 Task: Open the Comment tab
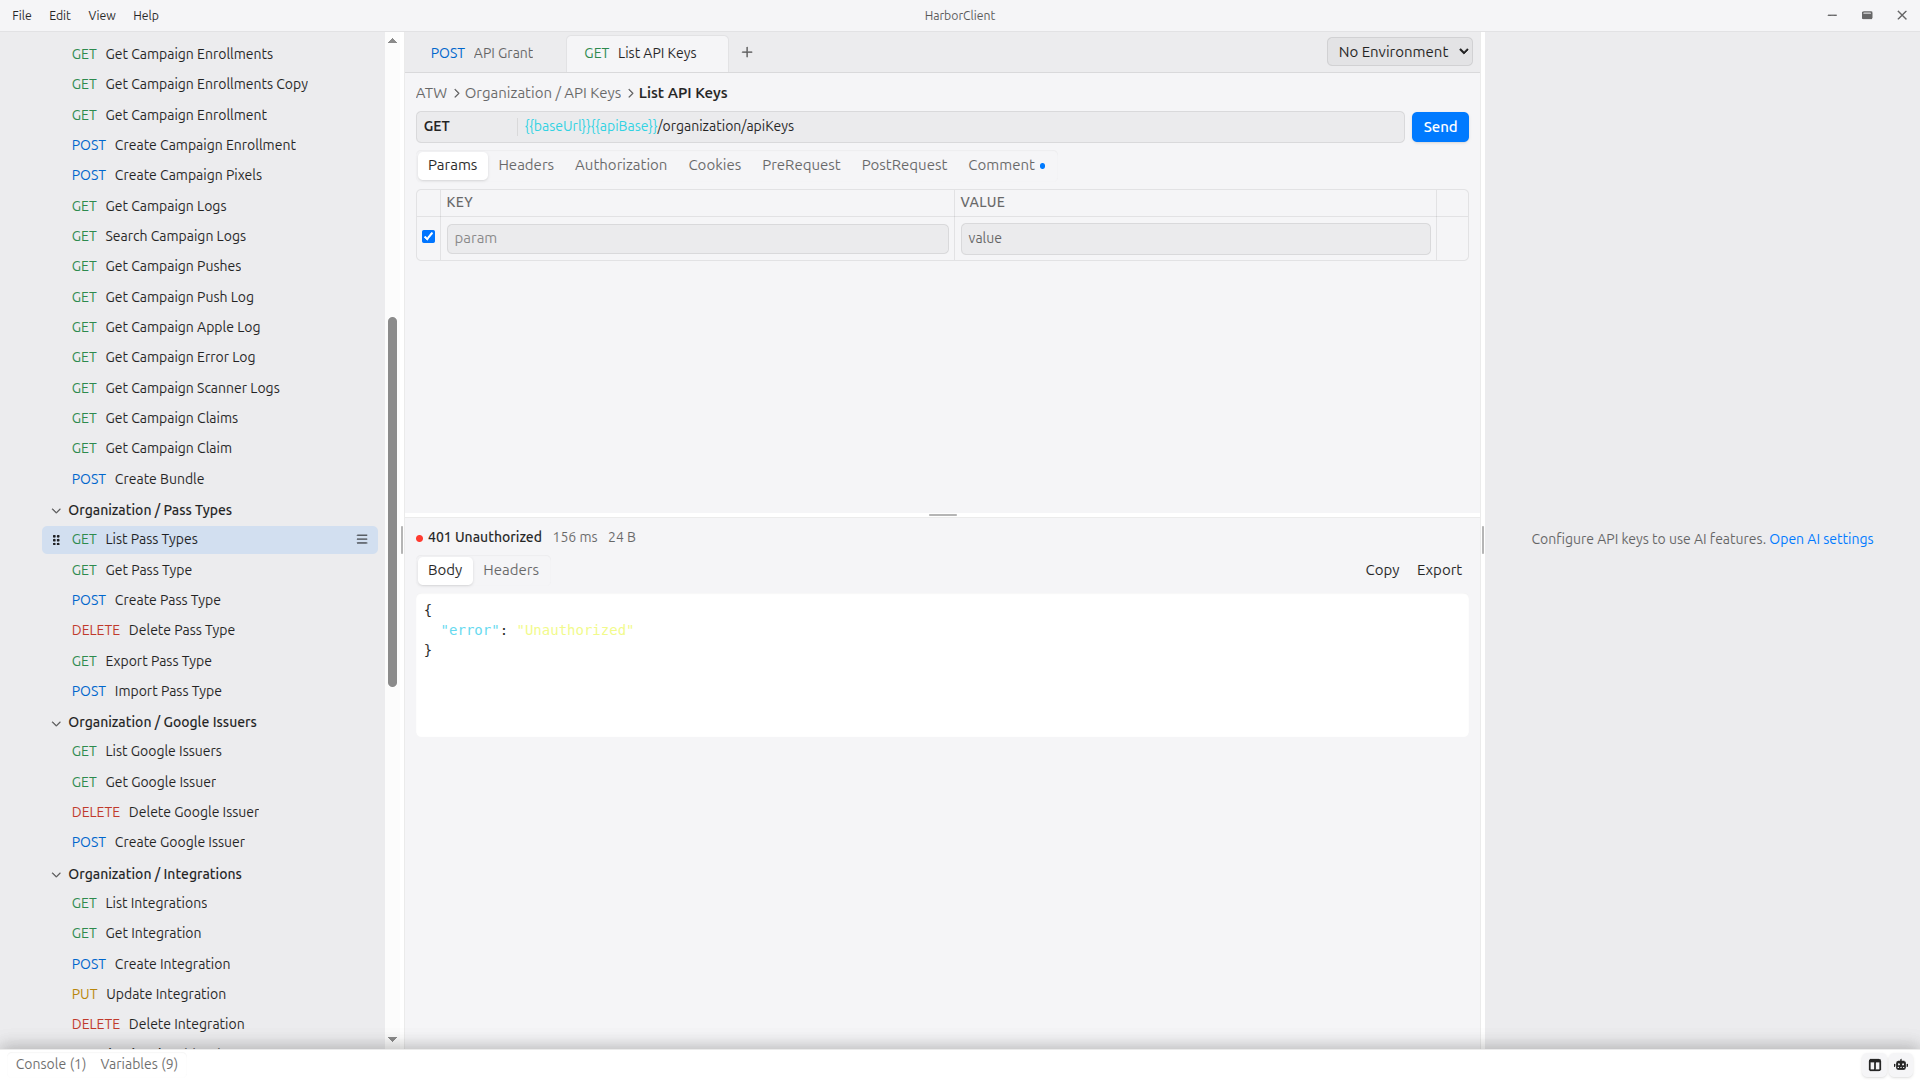[1005, 165]
